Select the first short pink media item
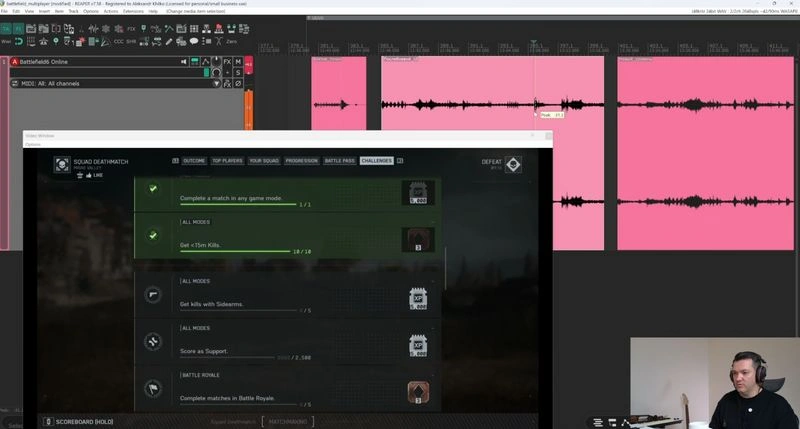Screen dimensions: 800x429 339,93
